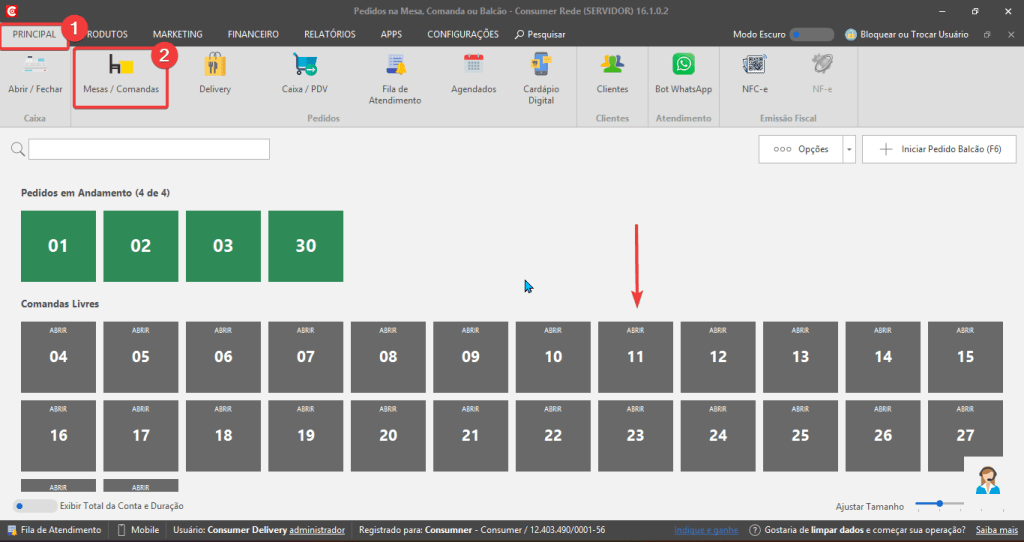Viewport: 1024px width, 542px height.
Task: Open in-progress order 03
Action: [223, 246]
